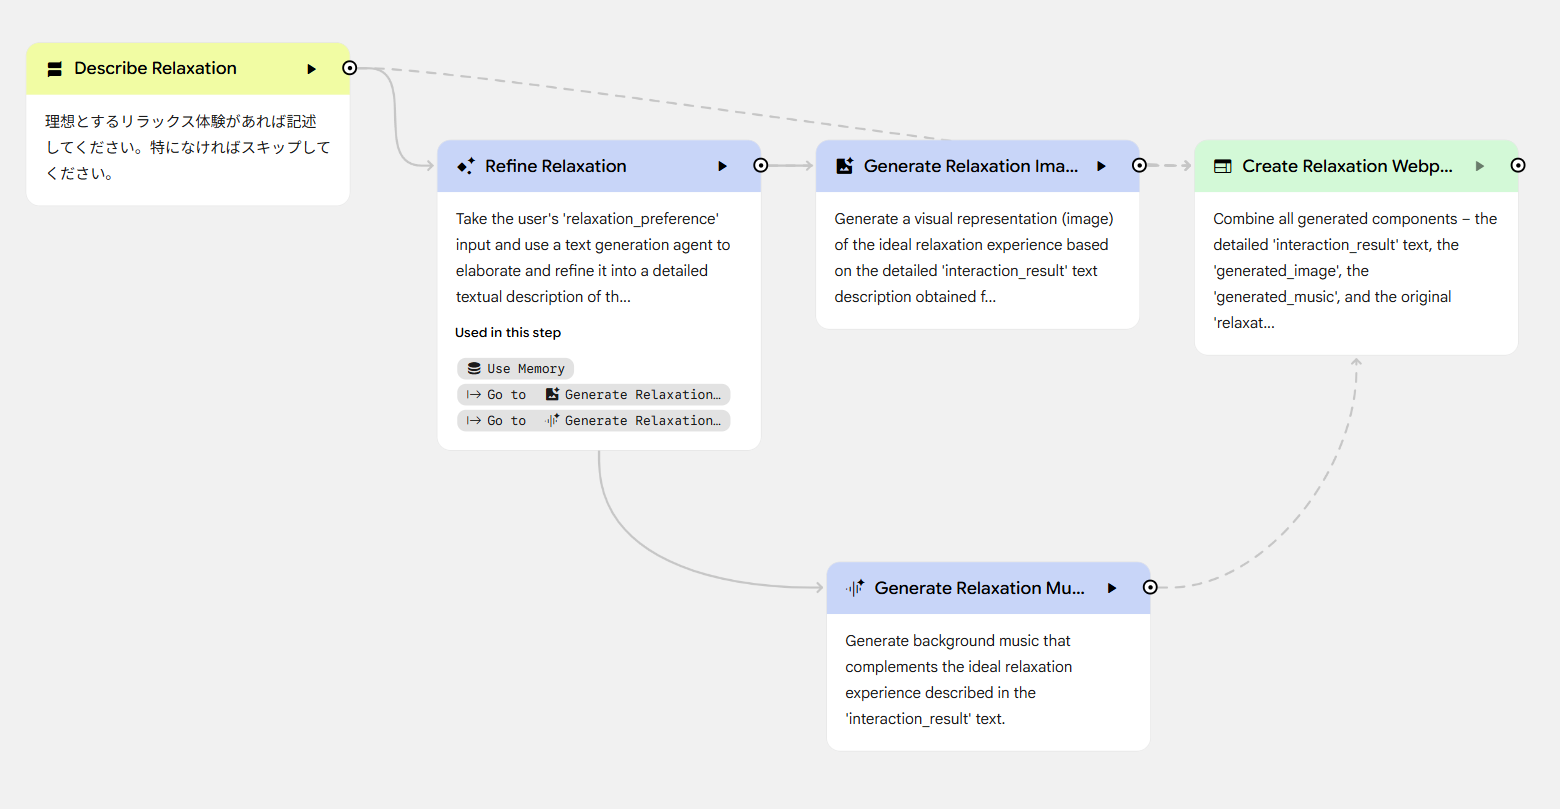Select the Refine Relaxation node title
Viewport: 1560px width, 809px height.
[x=556, y=166]
